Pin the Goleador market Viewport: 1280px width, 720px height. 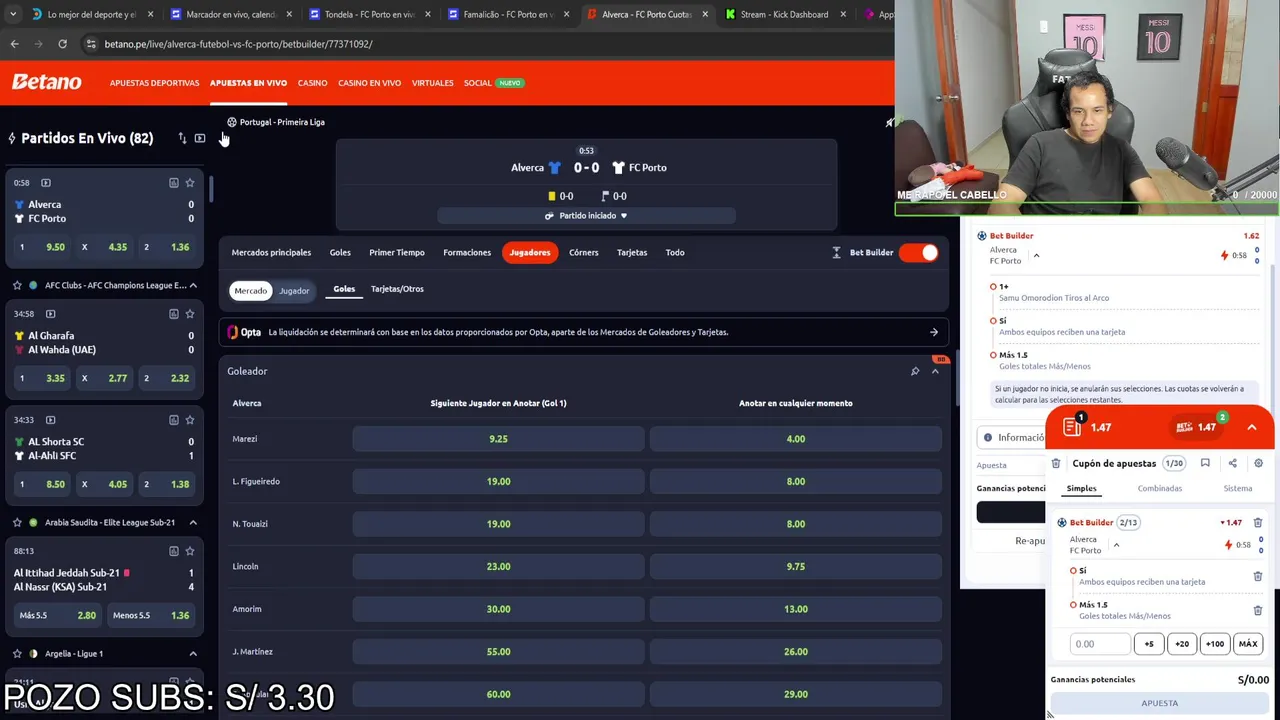coord(915,371)
